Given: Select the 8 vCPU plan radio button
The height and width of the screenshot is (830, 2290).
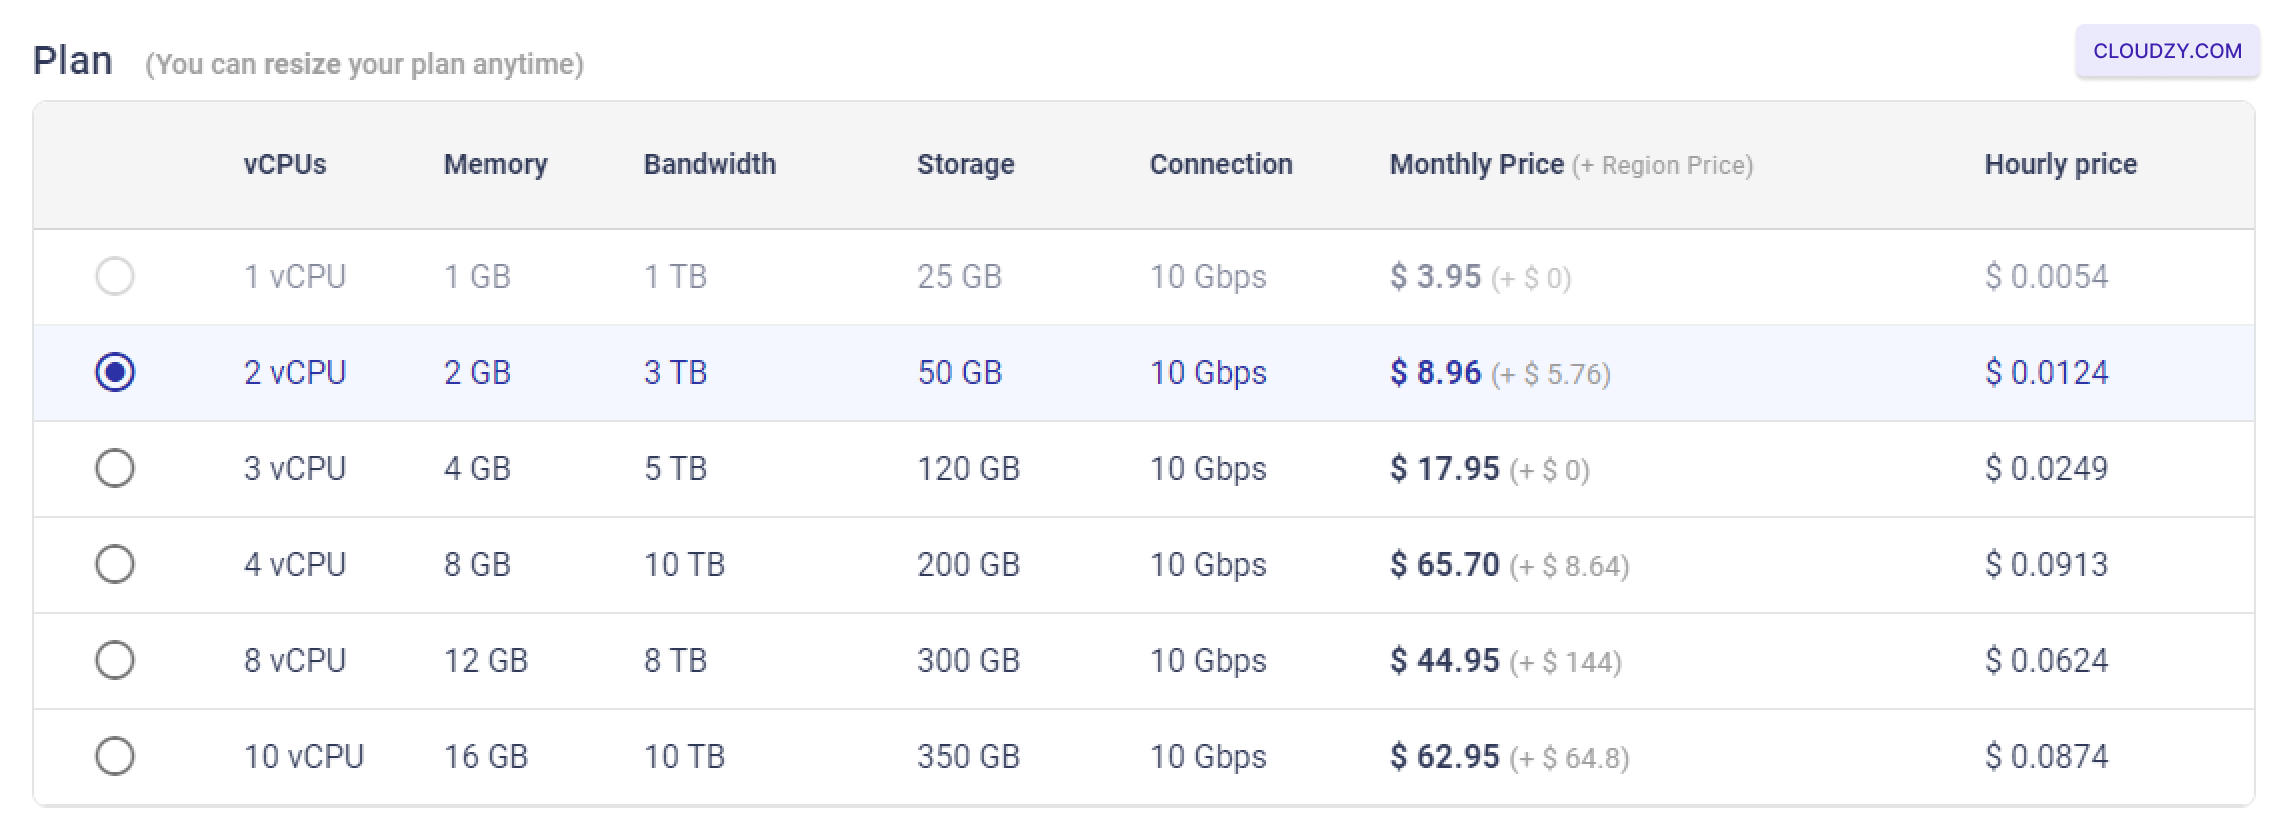Looking at the screenshot, I should click(x=115, y=660).
